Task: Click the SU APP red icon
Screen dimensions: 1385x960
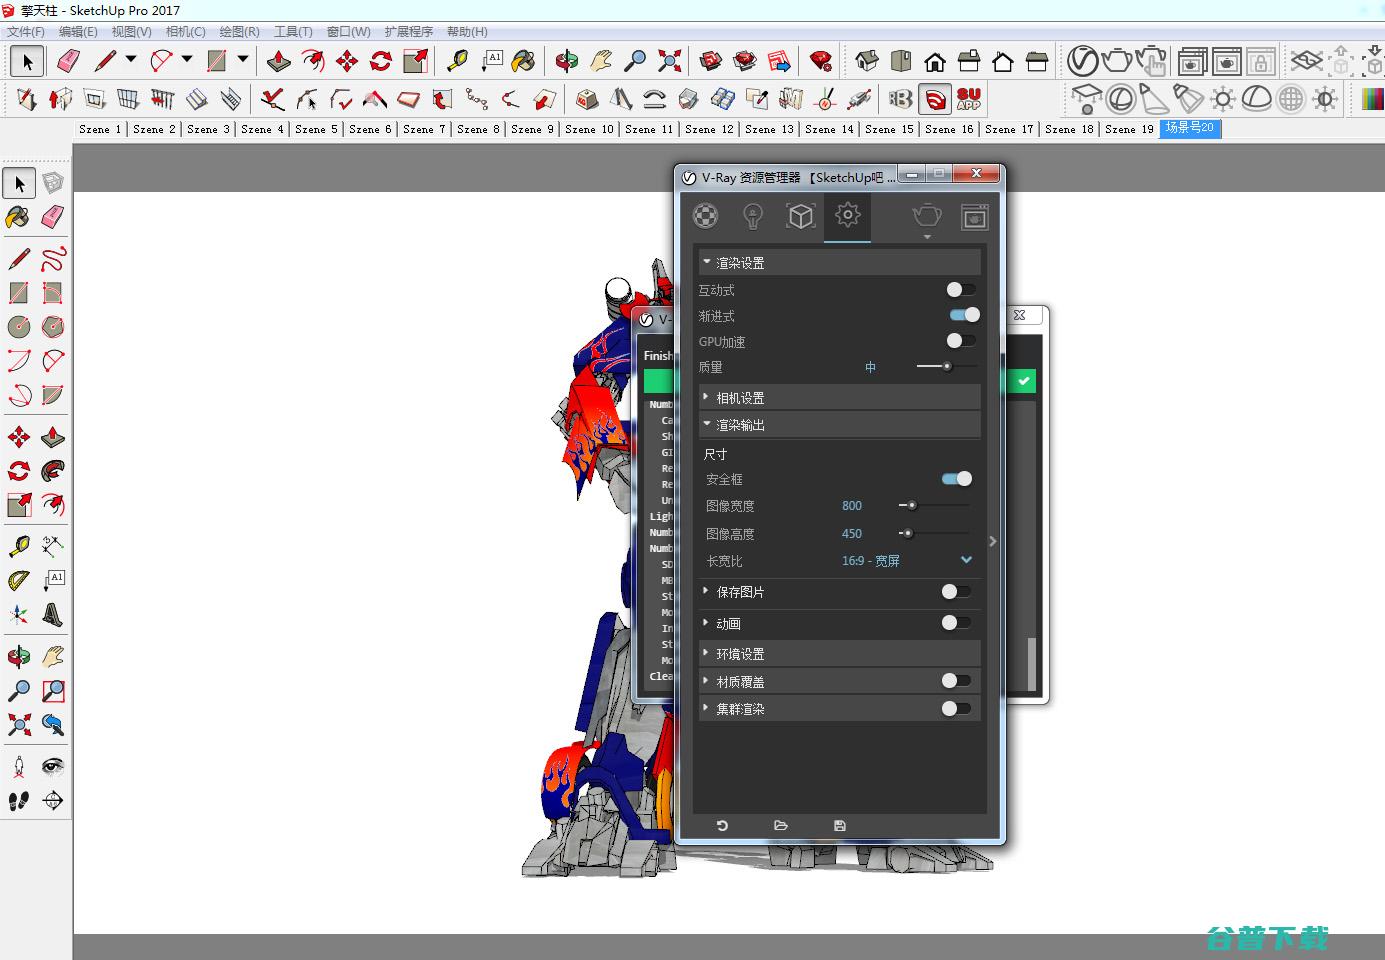Action: click(969, 99)
